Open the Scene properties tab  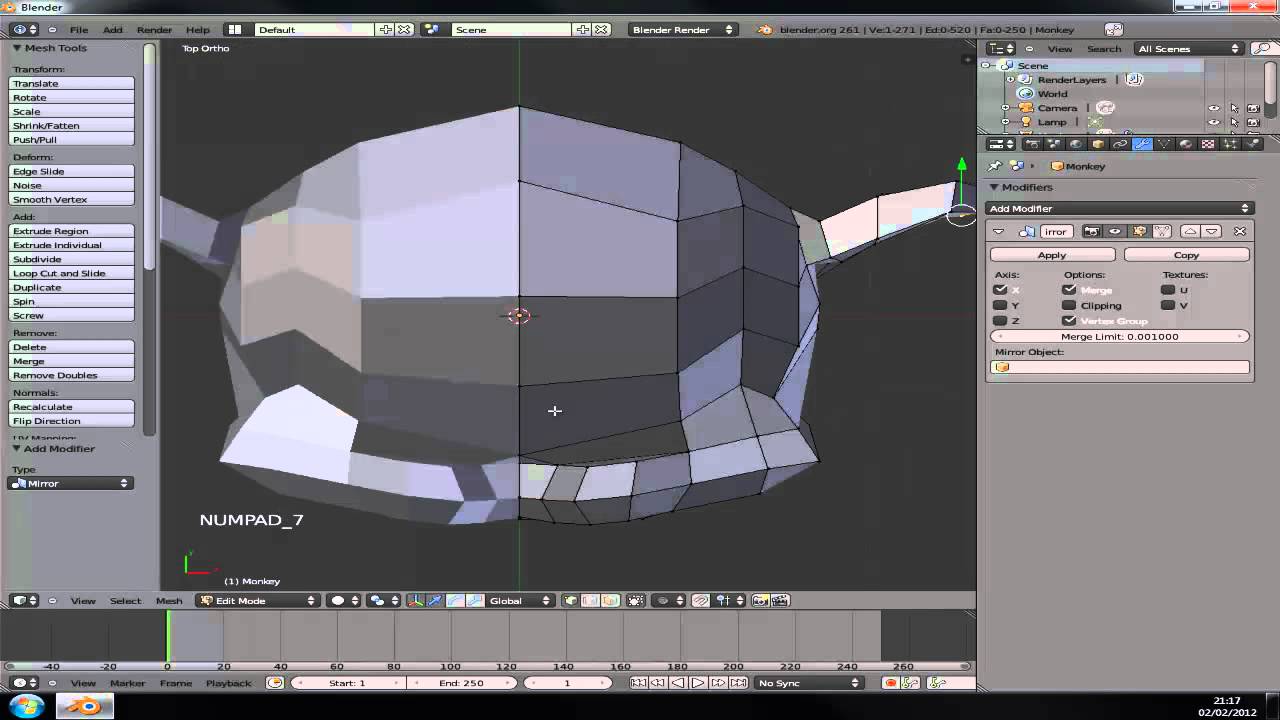coord(1054,144)
